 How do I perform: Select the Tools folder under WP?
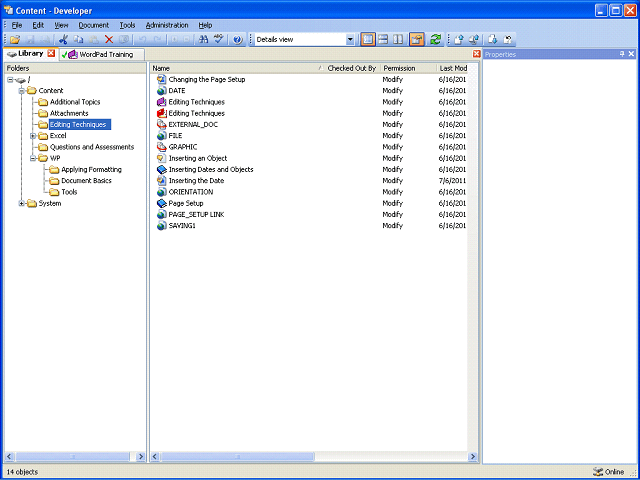69,192
